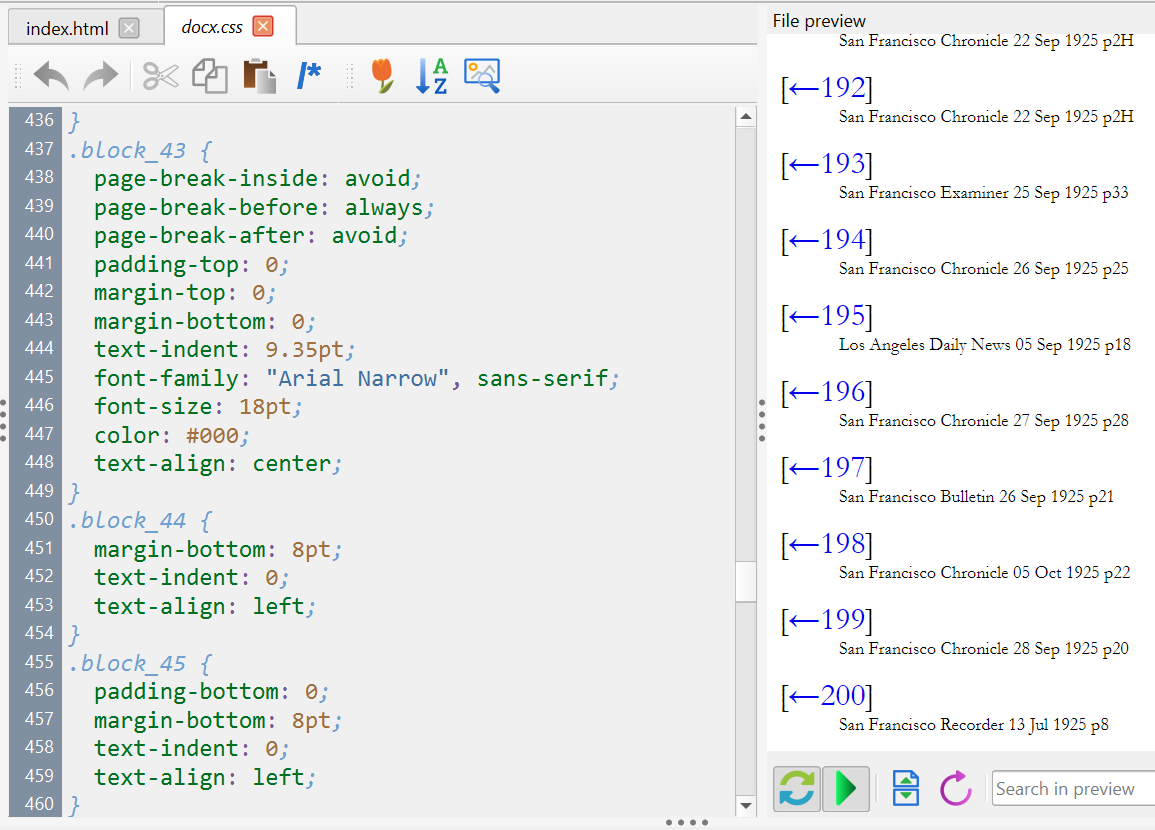The image size is (1155, 830).
Task: Click the tulip color picker icon
Action: click(382, 76)
